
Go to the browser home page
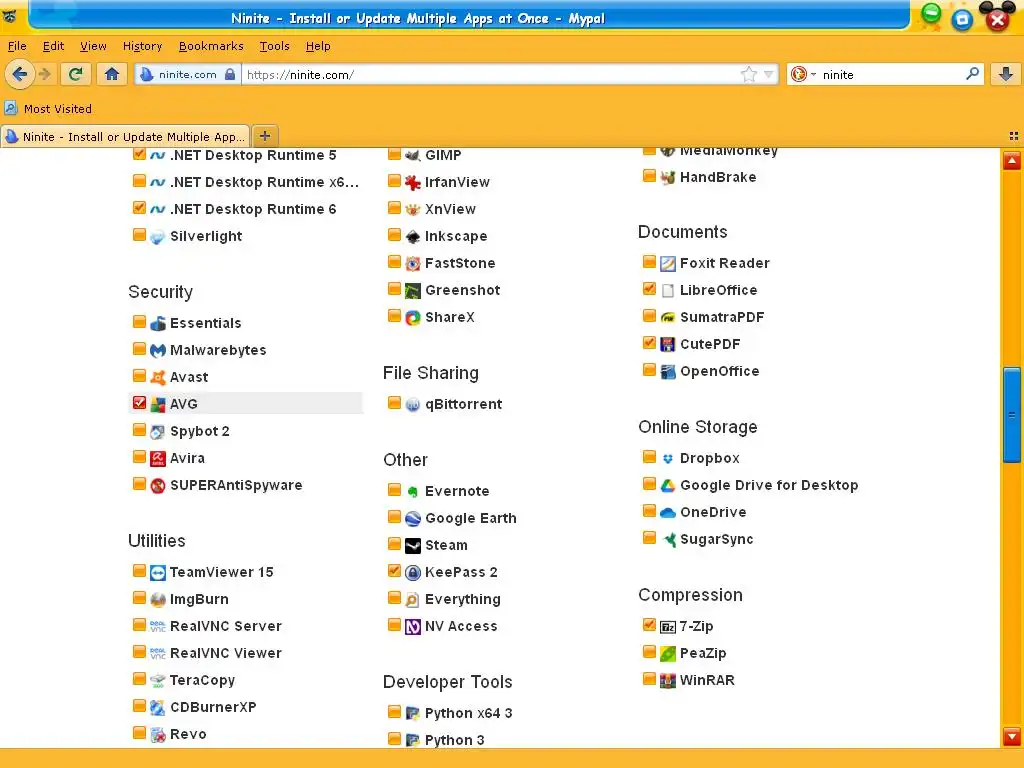[112, 74]
